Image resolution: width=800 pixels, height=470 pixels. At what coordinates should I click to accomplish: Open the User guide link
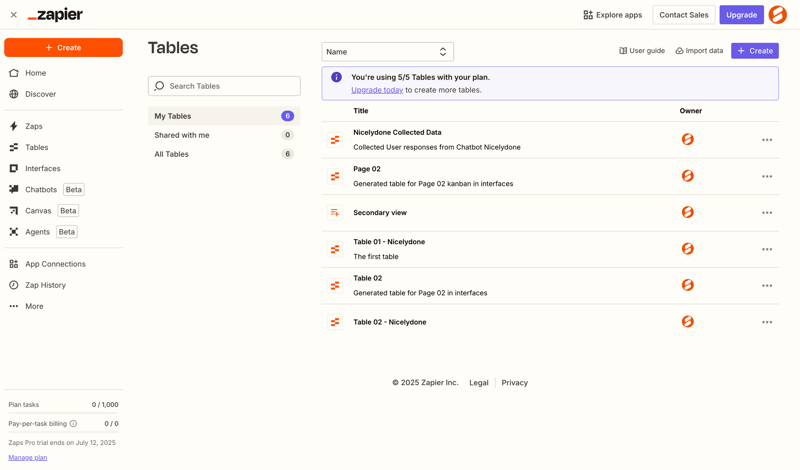(x=642, y=51)
